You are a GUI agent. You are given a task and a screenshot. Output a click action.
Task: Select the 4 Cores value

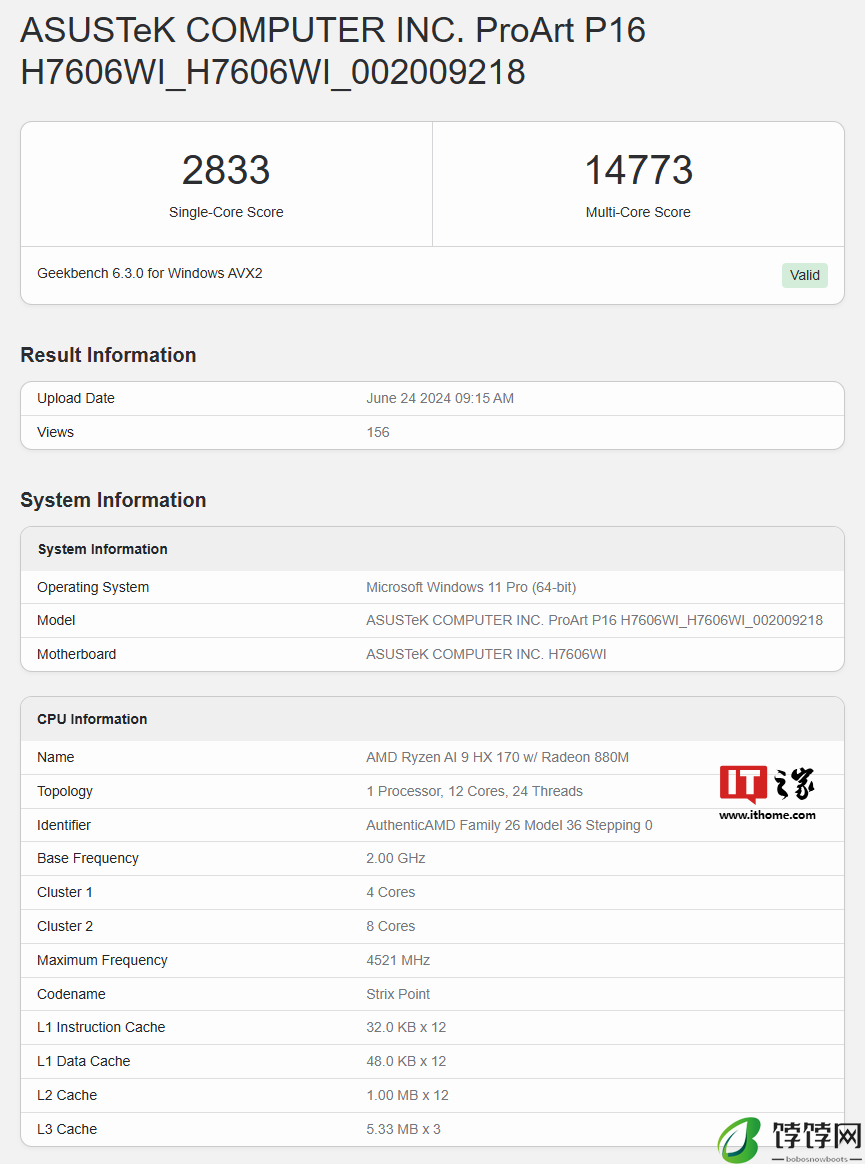[391, 892]
